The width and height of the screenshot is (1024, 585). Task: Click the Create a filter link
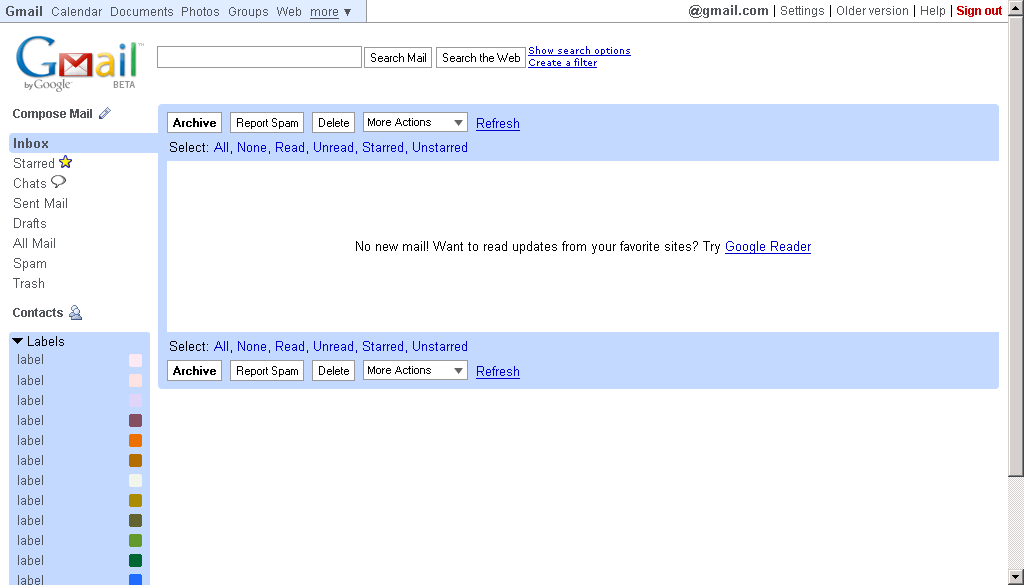[x=562, y=63]
